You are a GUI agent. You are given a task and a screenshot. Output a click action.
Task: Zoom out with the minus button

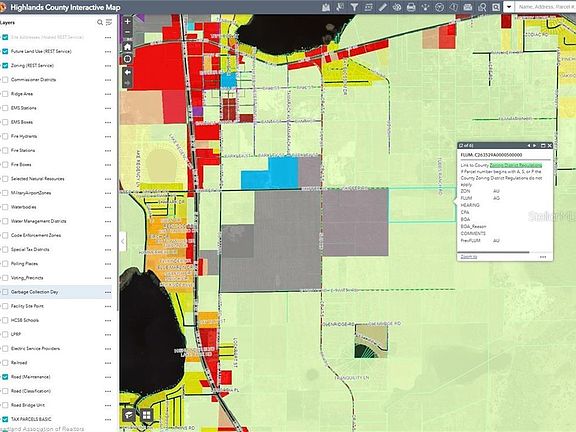[x=127, y=32]
